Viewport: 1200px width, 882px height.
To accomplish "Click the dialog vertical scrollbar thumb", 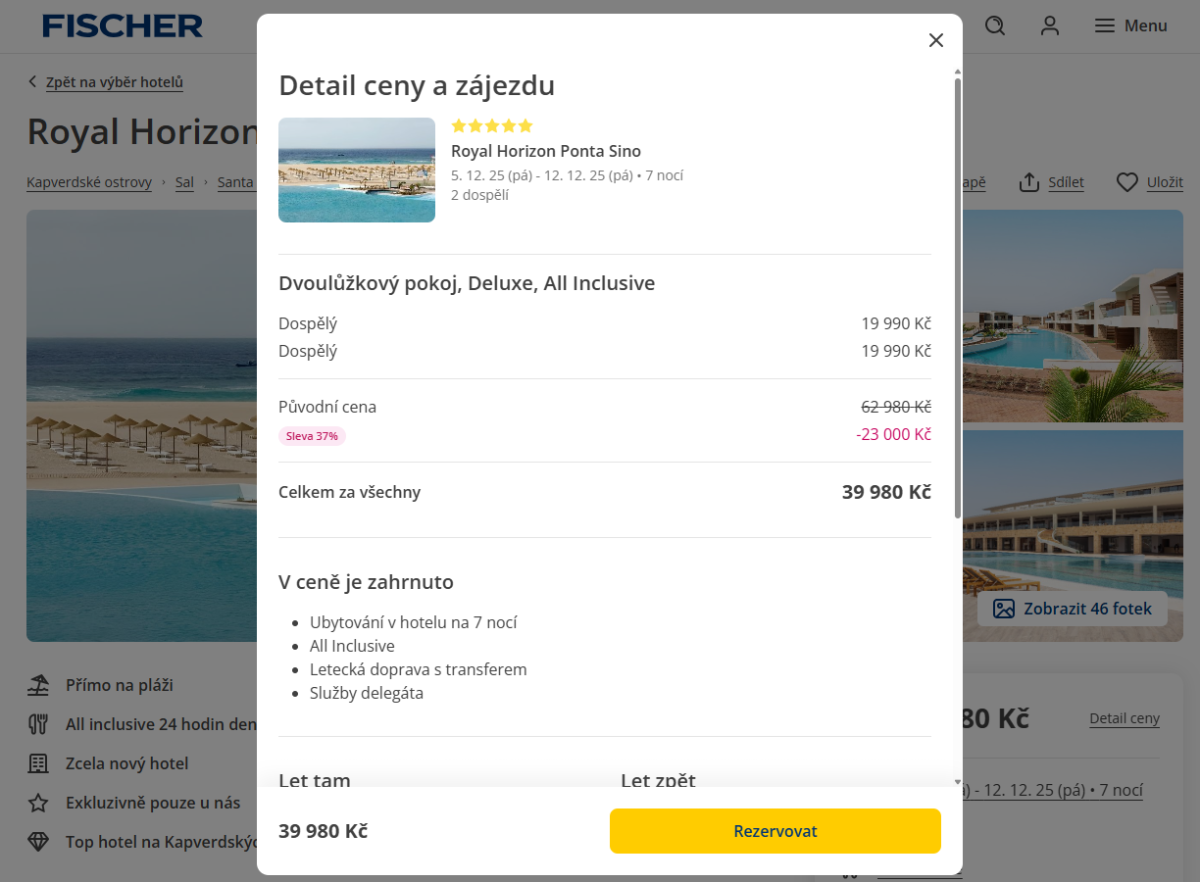I will tap(957, 300).
